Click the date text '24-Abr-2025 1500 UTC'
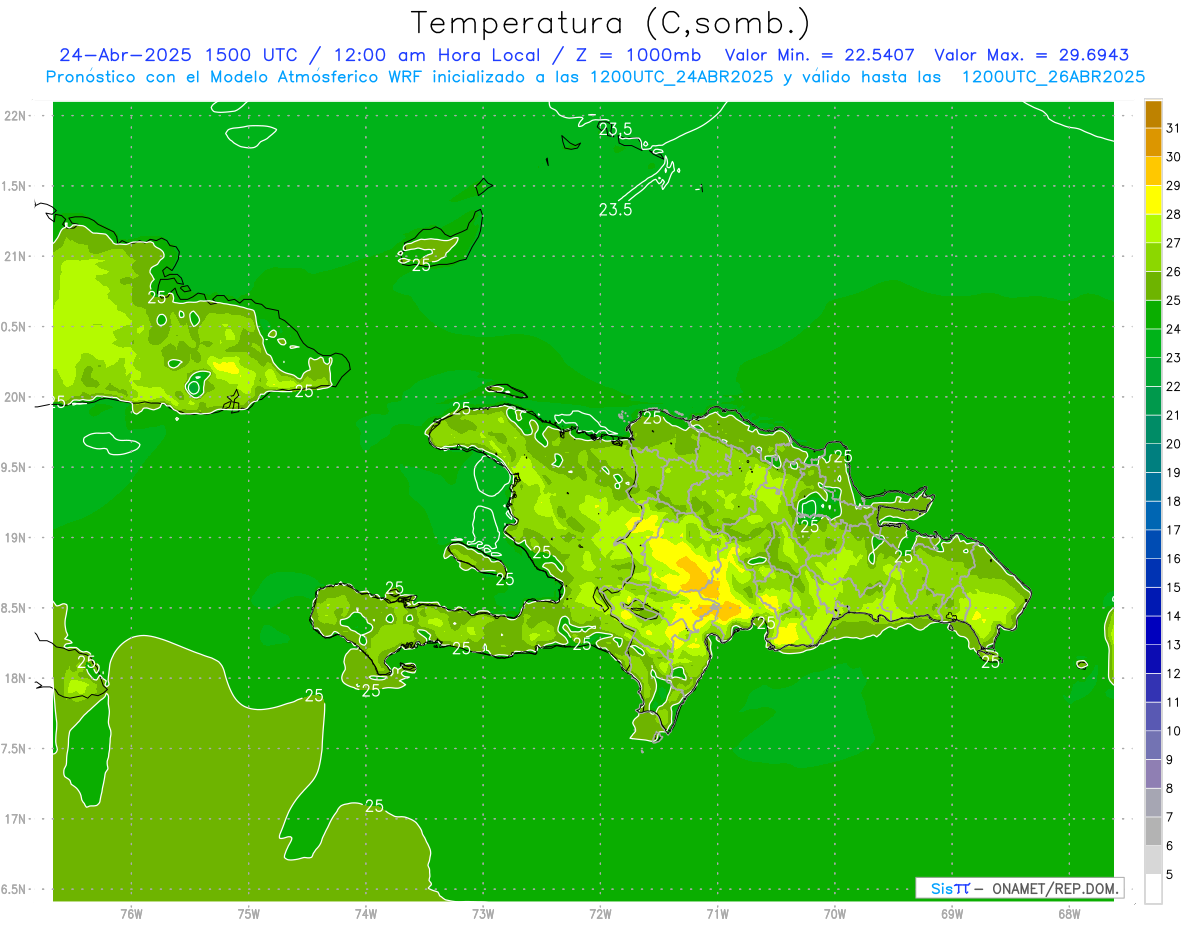The image size is (1200, 927). click(x=183, y=55)
